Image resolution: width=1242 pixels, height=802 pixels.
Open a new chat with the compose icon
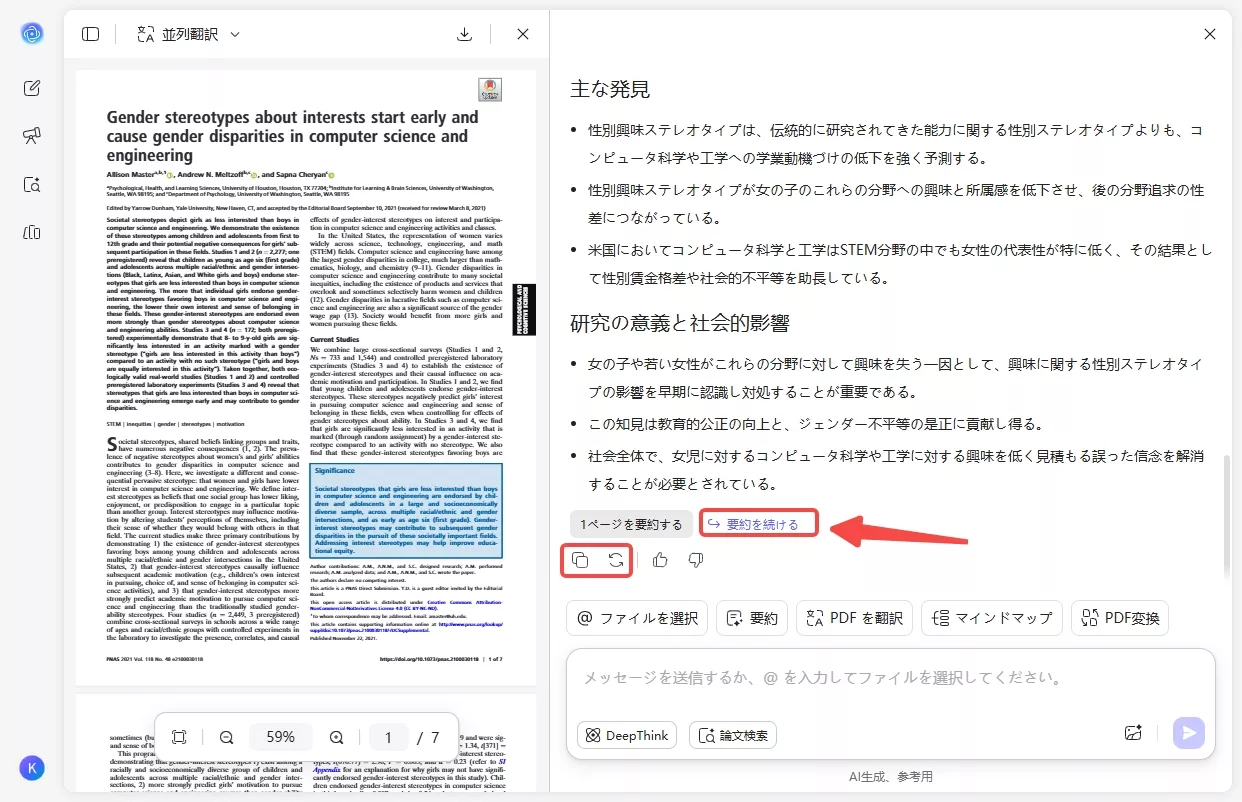coord(31,87)
